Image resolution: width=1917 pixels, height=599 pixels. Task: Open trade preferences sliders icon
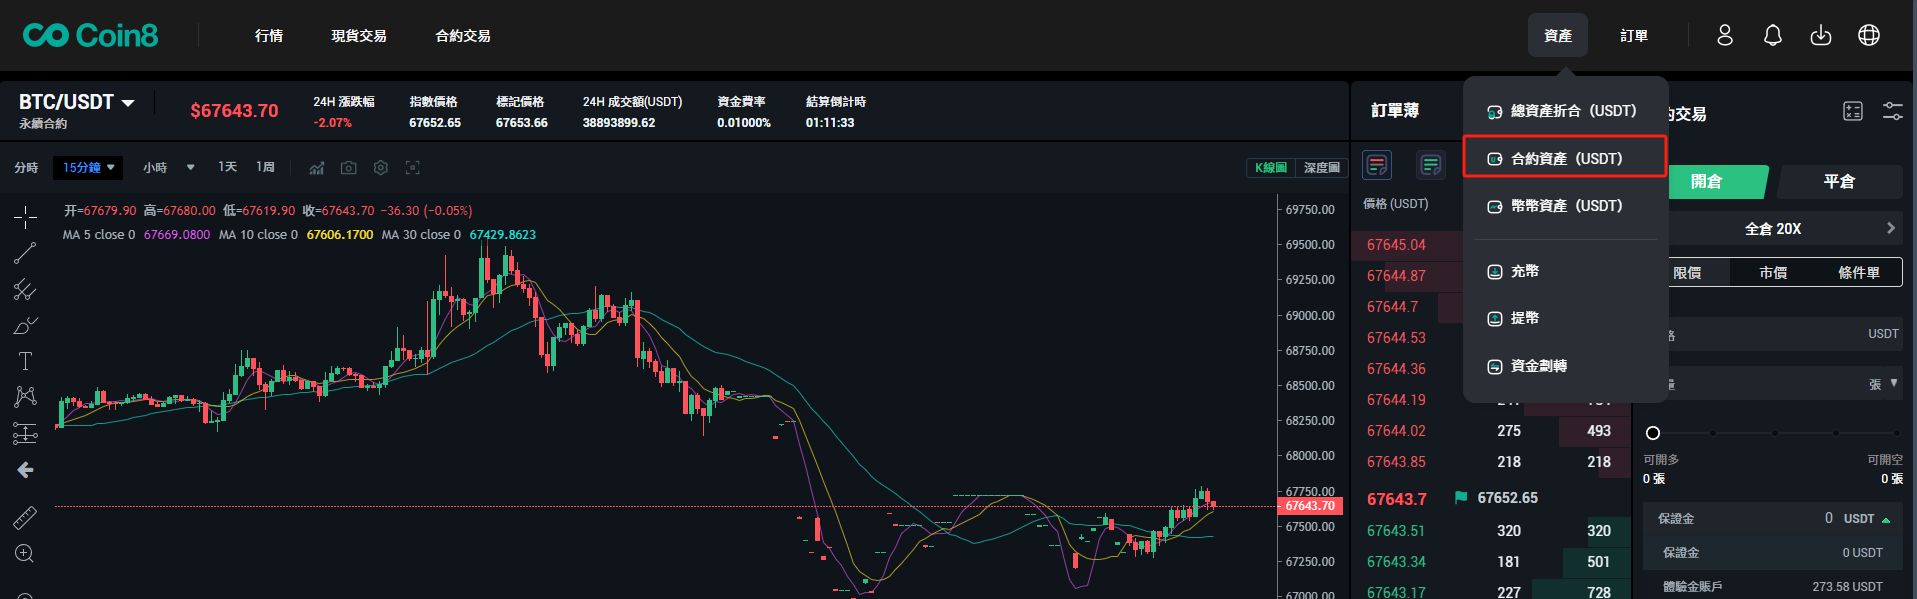pos(1893,111)
